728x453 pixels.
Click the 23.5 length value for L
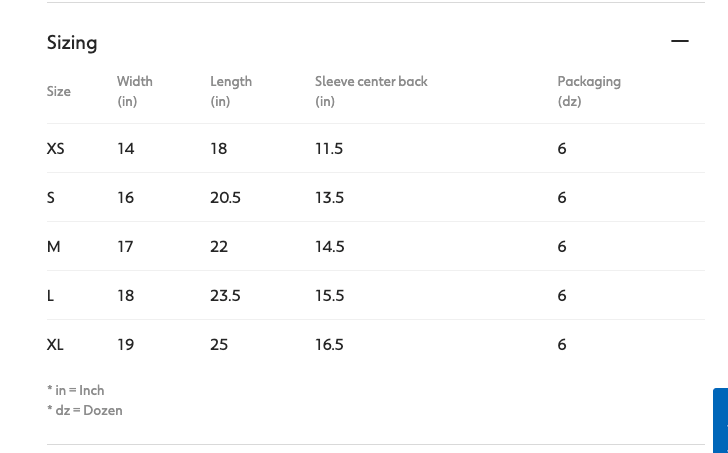(x=225, y=295)
